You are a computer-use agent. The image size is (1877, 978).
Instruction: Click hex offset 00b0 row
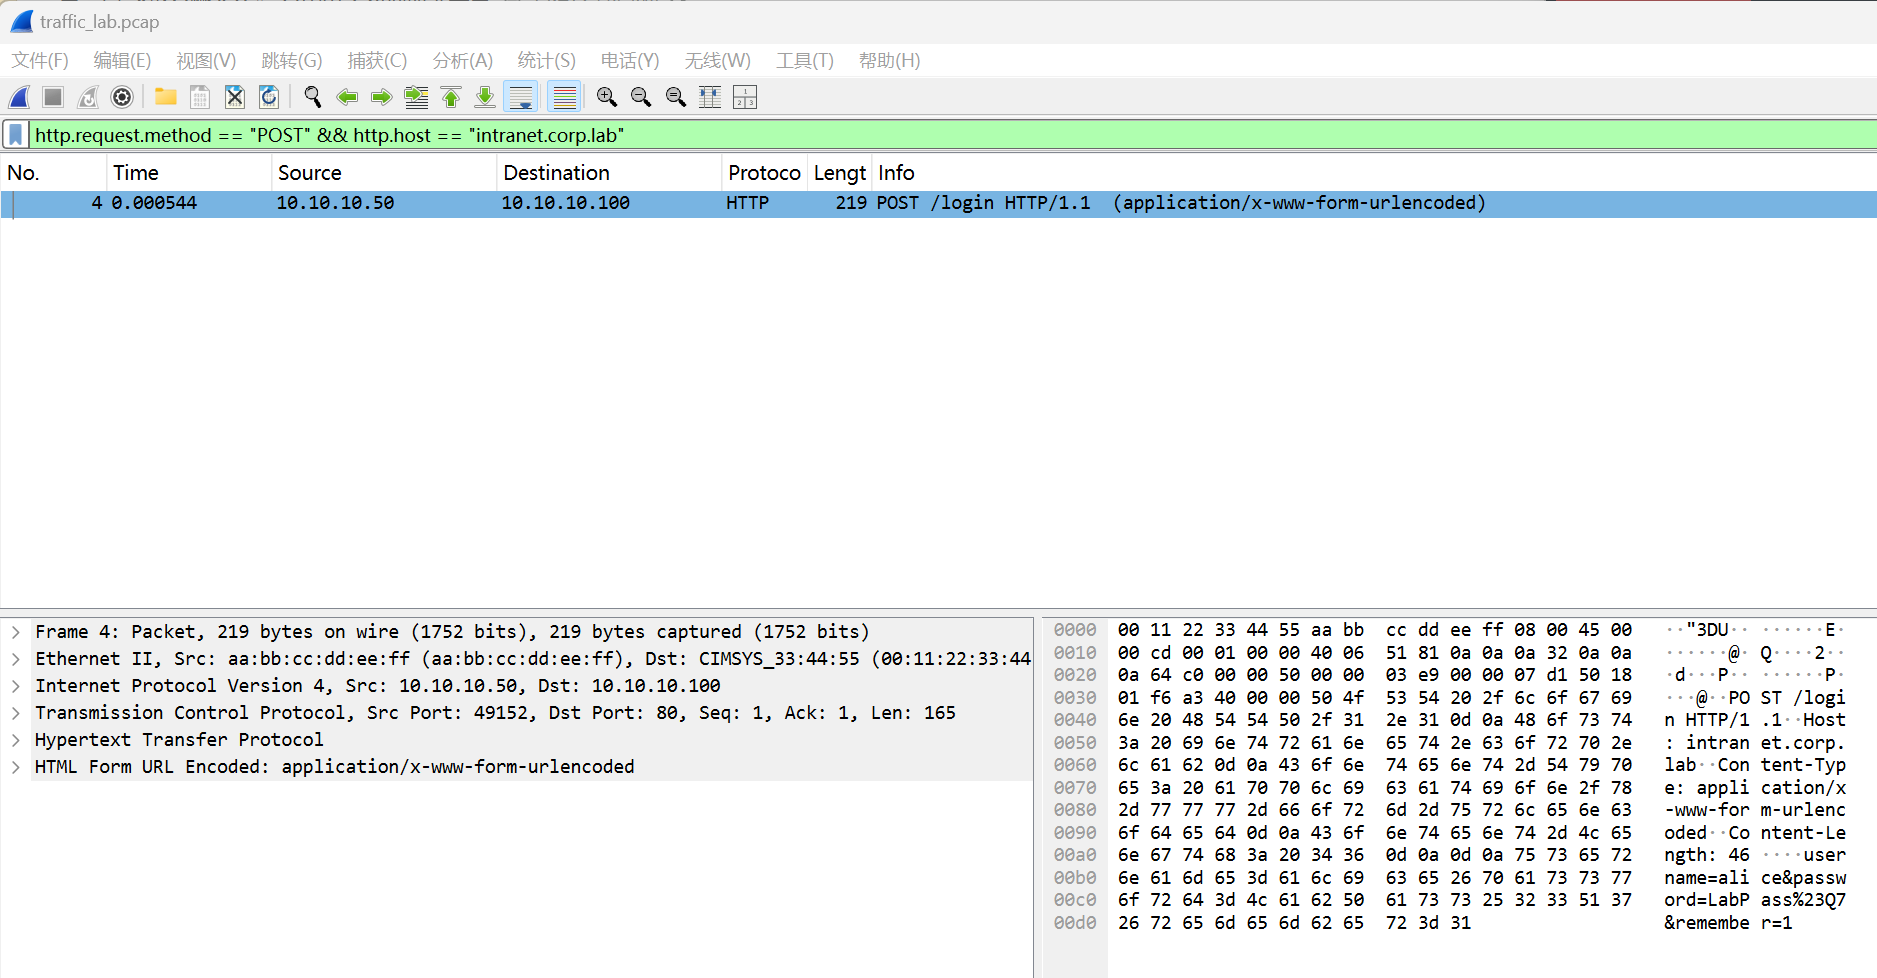tap(1075, 878)
